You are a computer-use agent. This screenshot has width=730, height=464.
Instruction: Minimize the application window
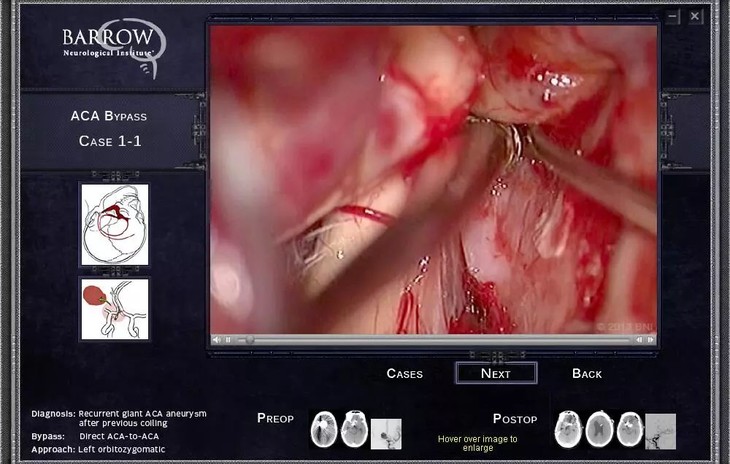pos(673,16)
